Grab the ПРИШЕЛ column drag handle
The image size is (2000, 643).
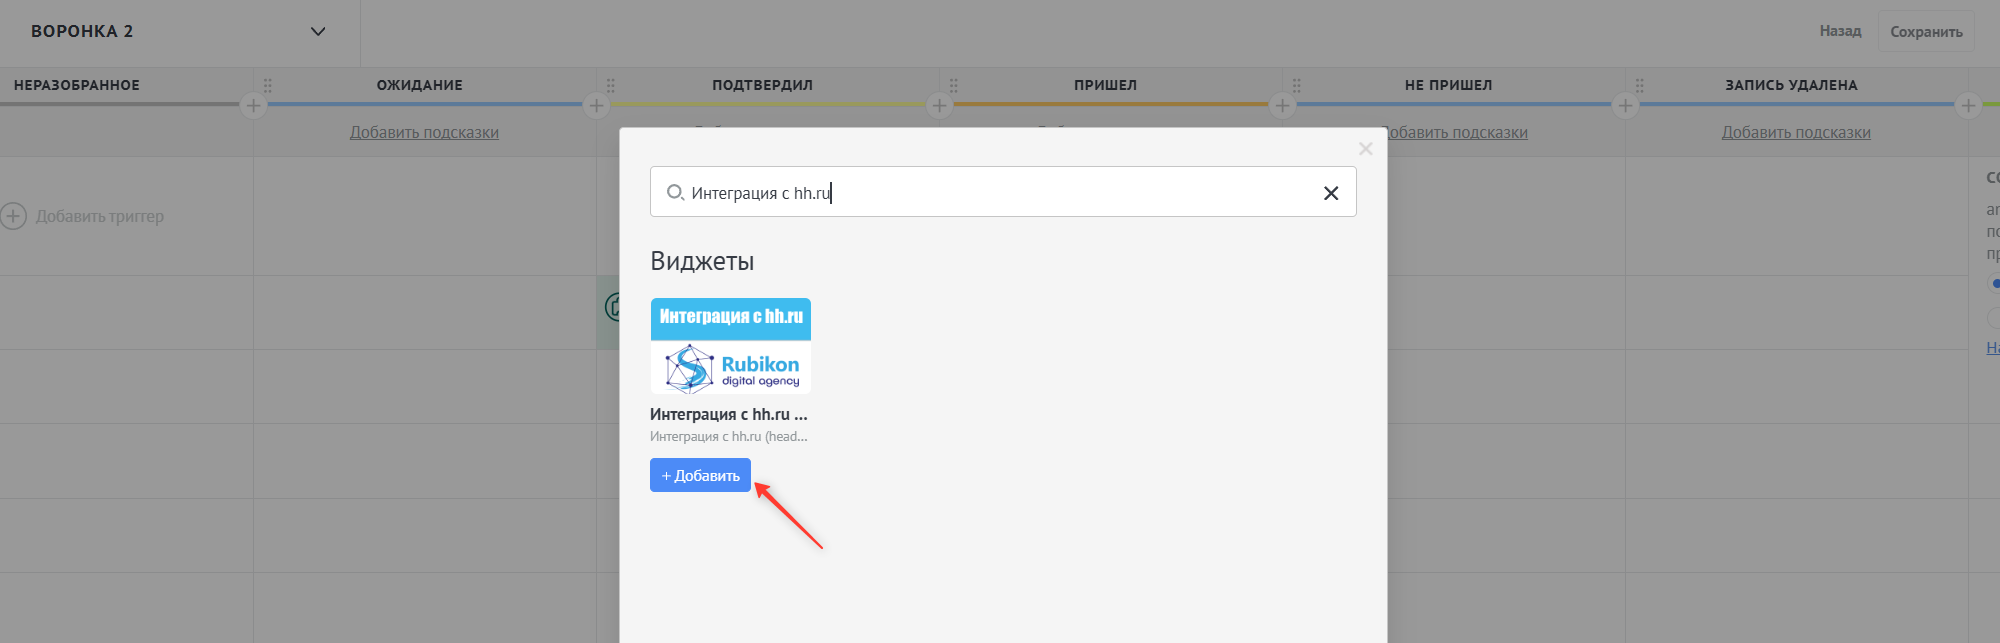pyautogui.click(x=953, y=85)
